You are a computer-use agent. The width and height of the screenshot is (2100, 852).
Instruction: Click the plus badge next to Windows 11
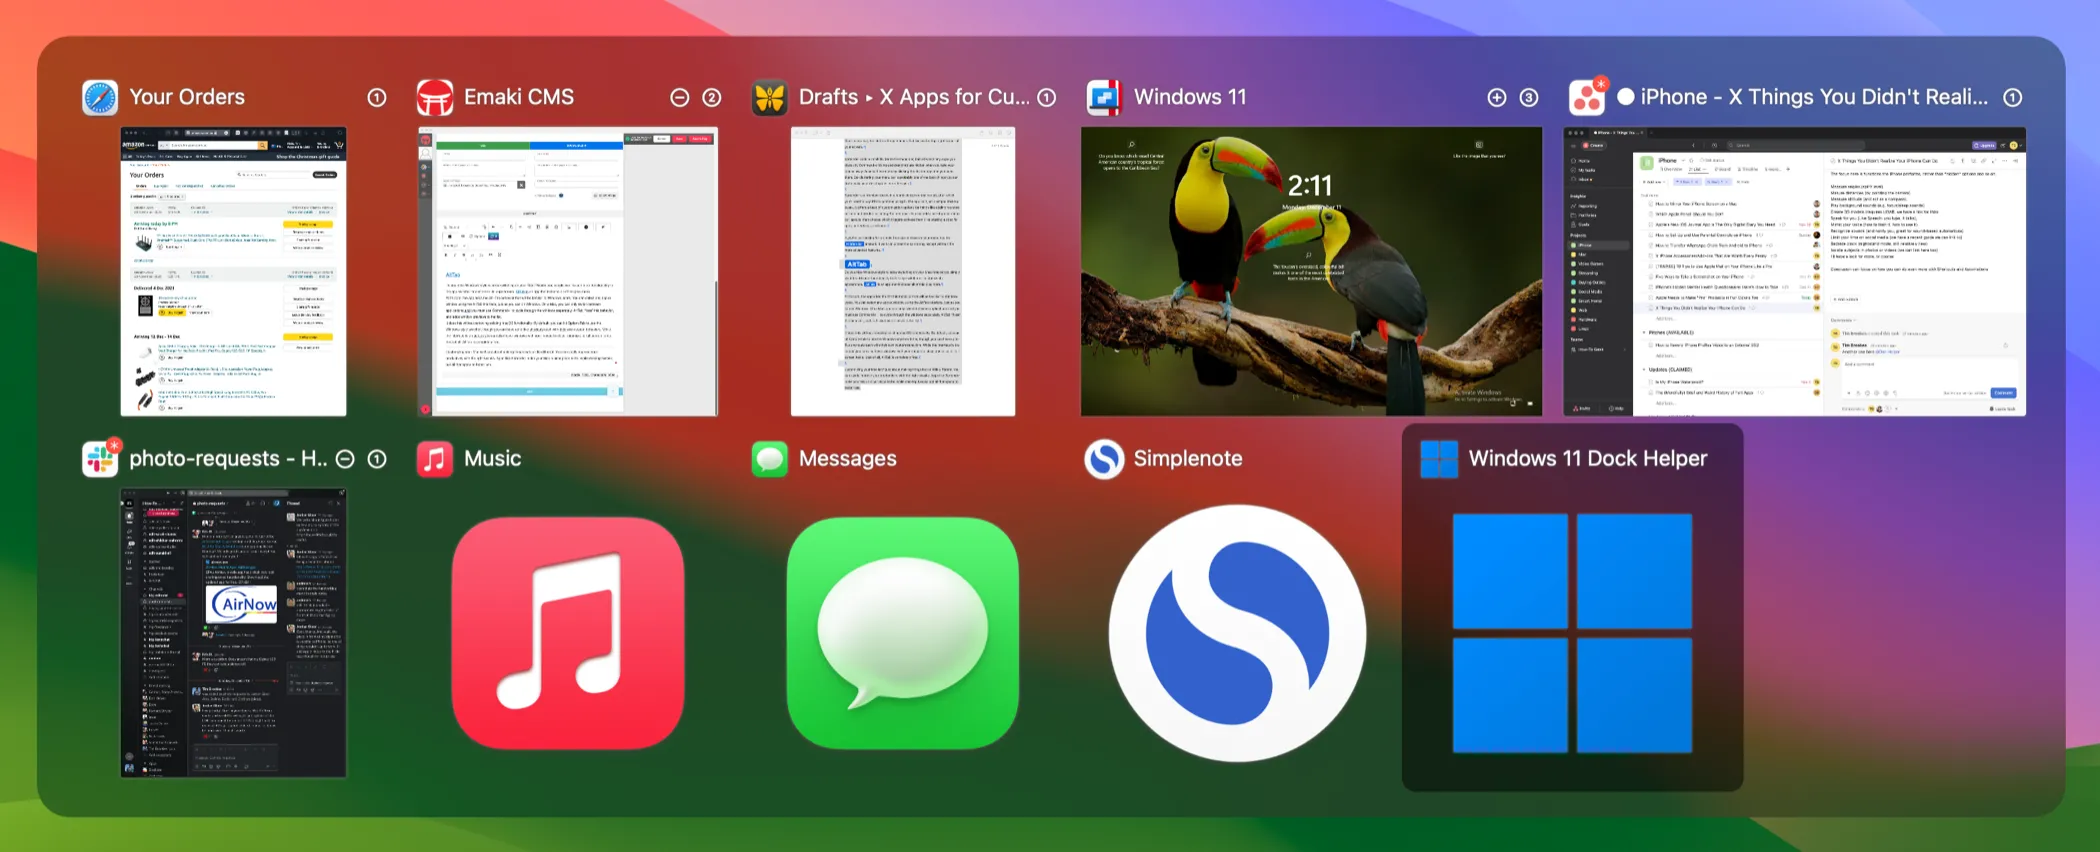(x=1497, y=97)
